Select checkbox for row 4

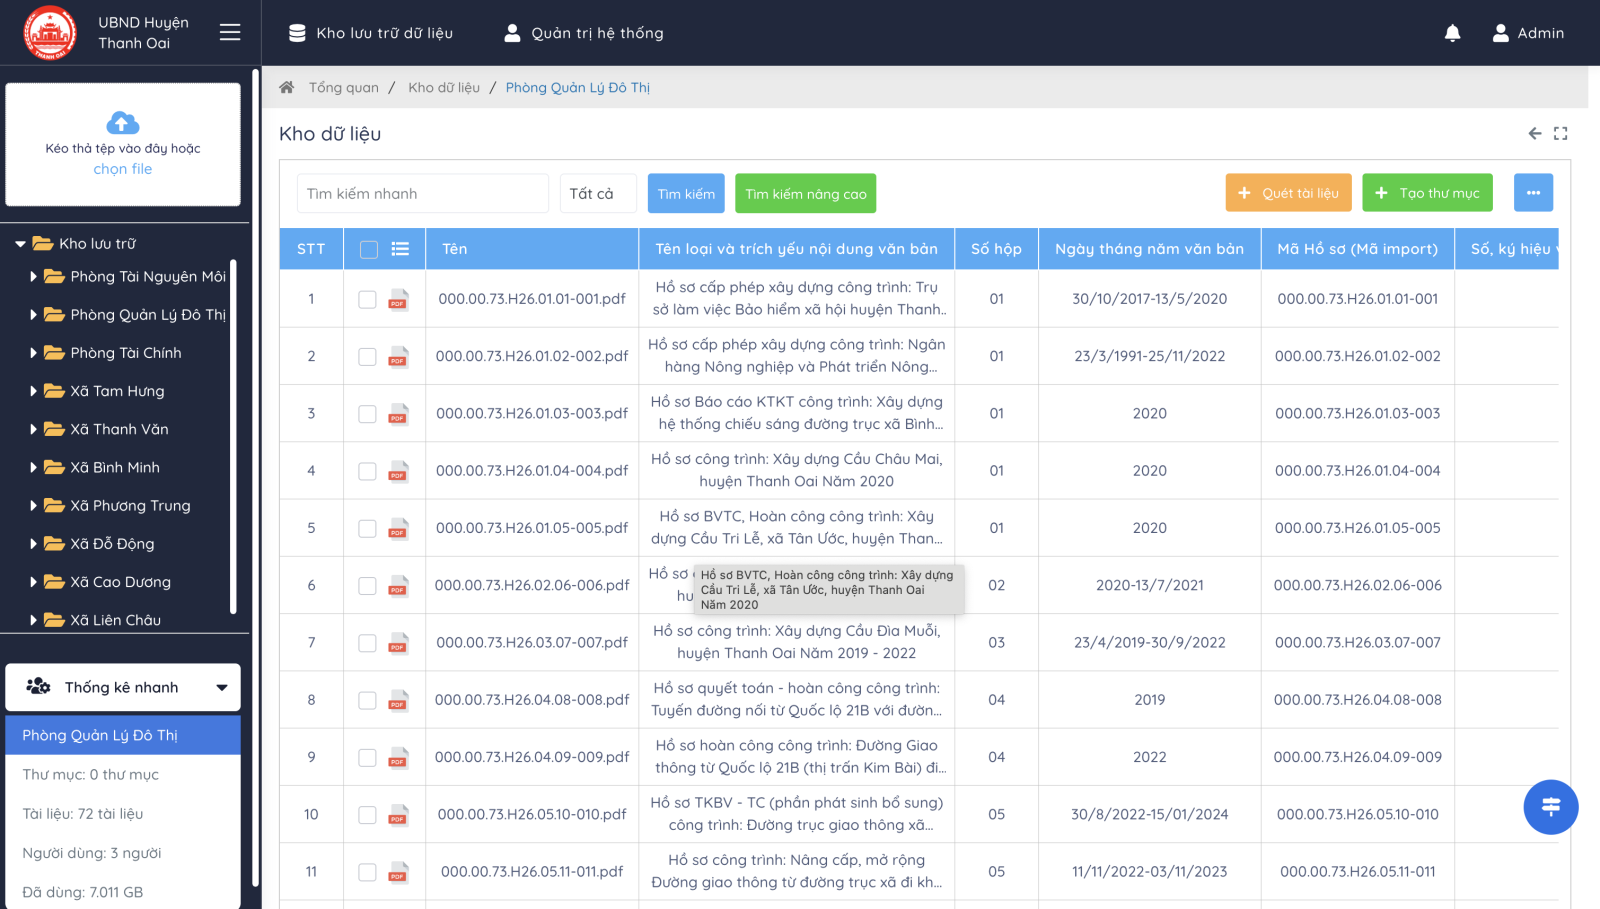(367, 471)
